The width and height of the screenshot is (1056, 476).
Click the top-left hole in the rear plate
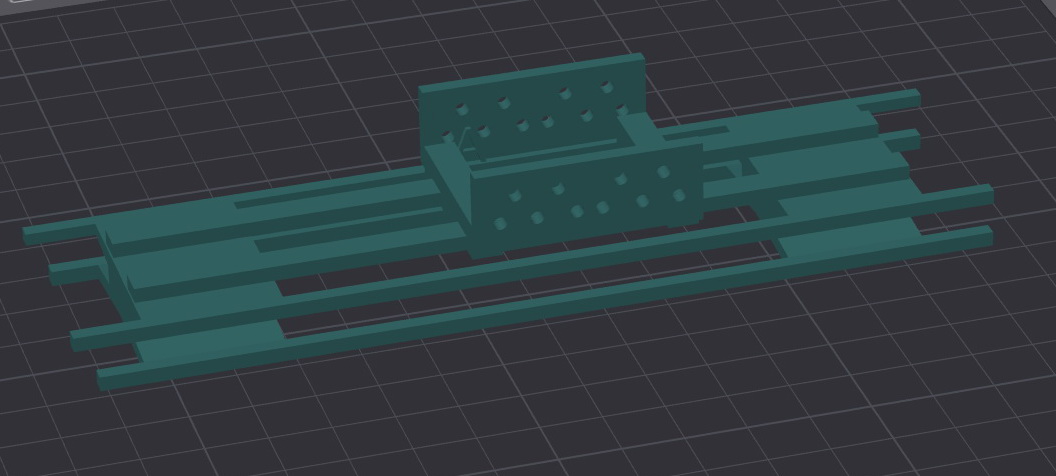[x=461, y=111]
